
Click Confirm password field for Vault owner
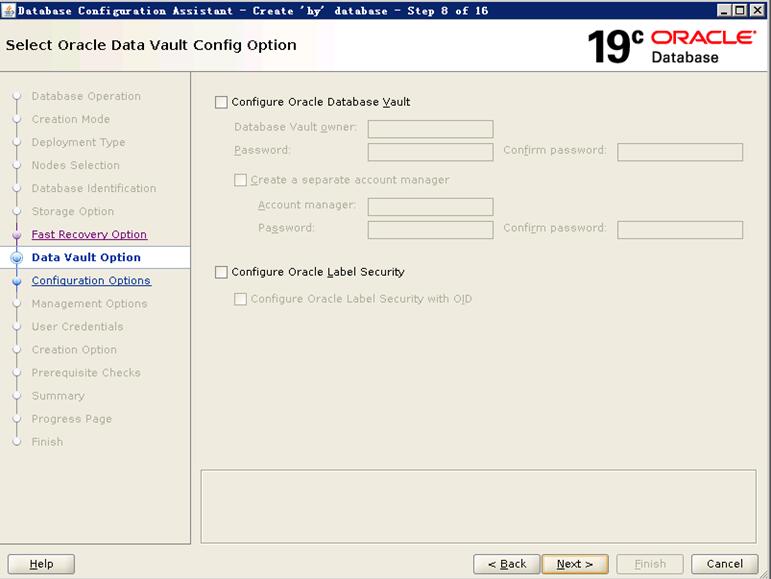click(x=680, y=152)
